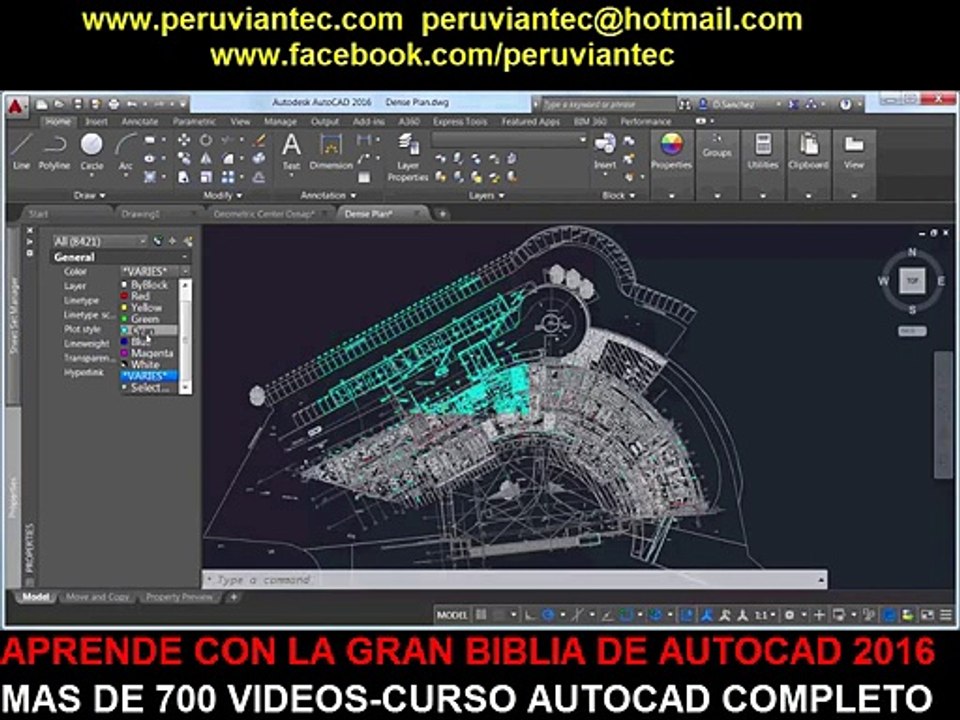Toggle the PICKADD icon in Properties palette
This screenshot has width=960, height=720.
pyautogui.click(x=158, y=241)
